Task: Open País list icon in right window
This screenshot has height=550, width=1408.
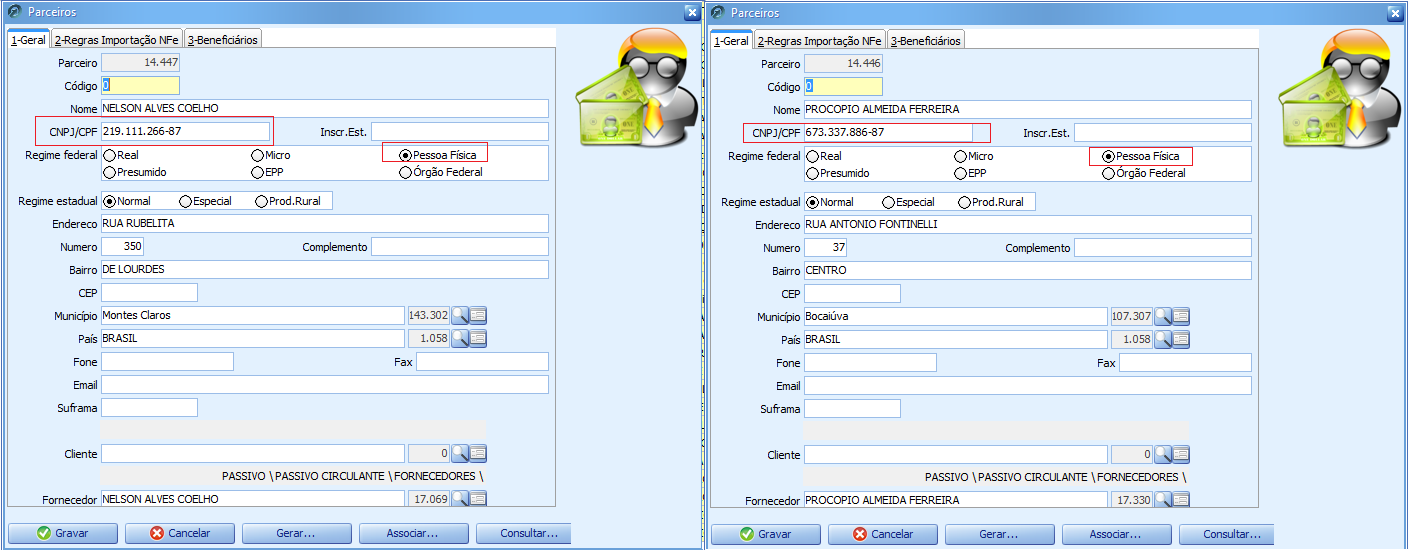Action: [x=1181, y=340]
